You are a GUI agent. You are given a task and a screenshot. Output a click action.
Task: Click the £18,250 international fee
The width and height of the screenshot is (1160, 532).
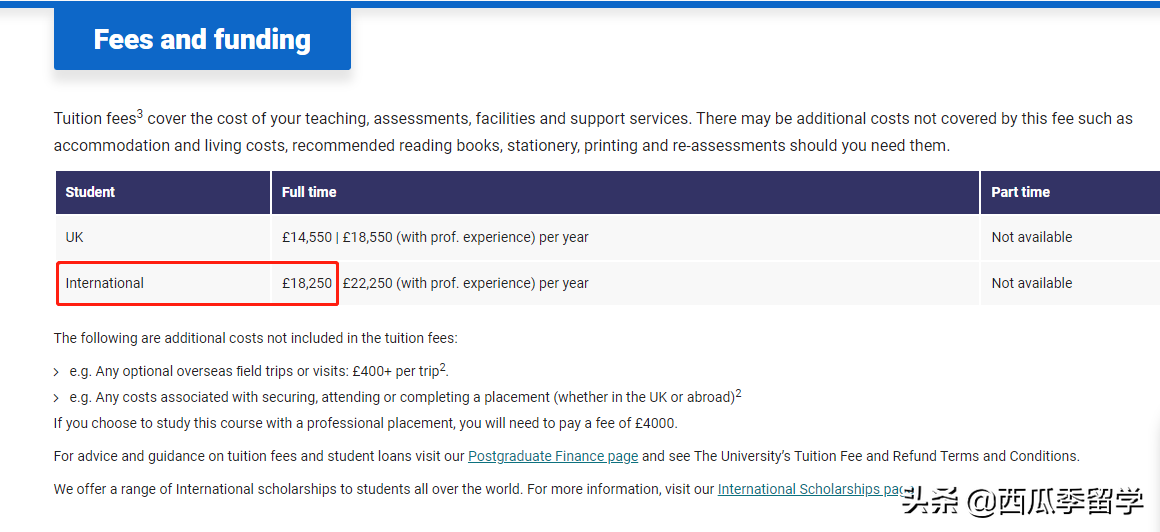307,283
